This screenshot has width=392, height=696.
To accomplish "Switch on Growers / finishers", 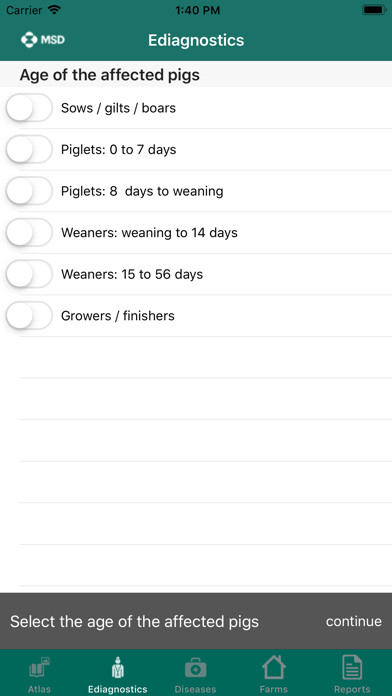I will [29, 316].
